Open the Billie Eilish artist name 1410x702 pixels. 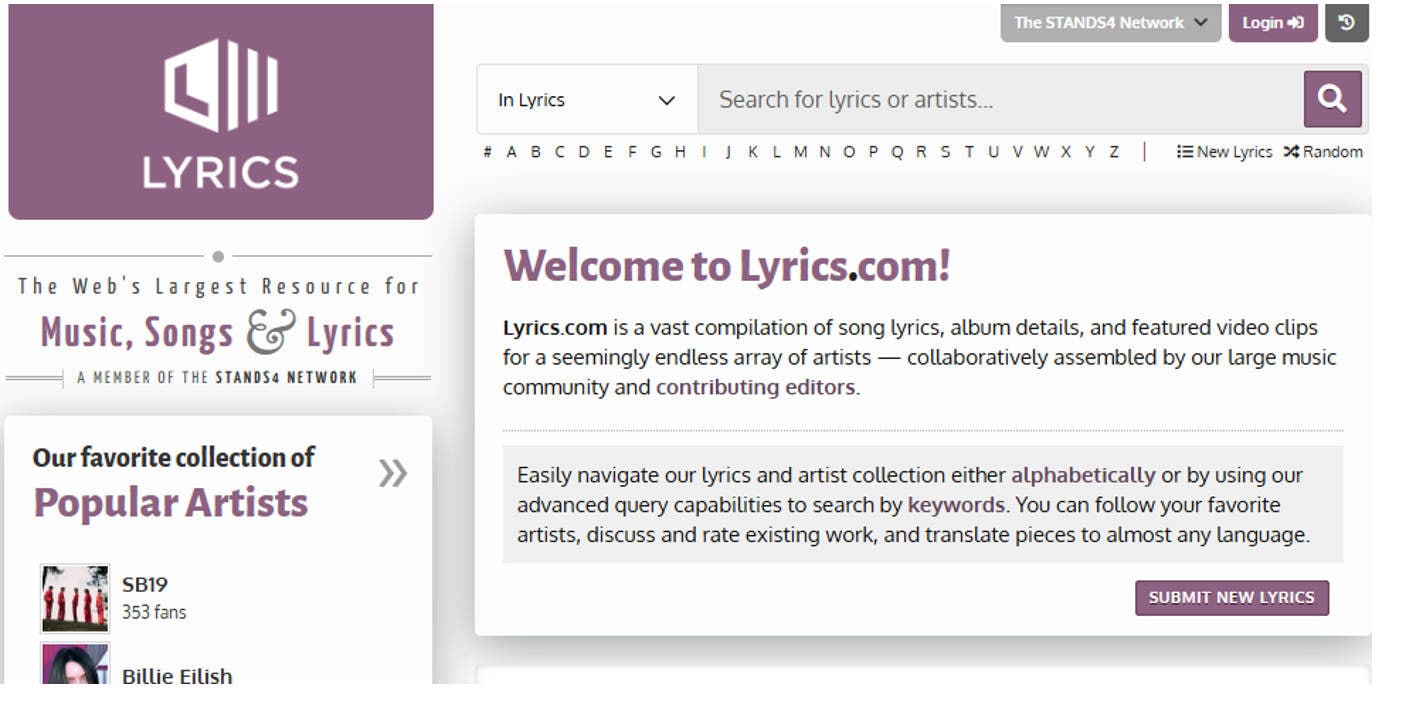[x=177, y=676]
